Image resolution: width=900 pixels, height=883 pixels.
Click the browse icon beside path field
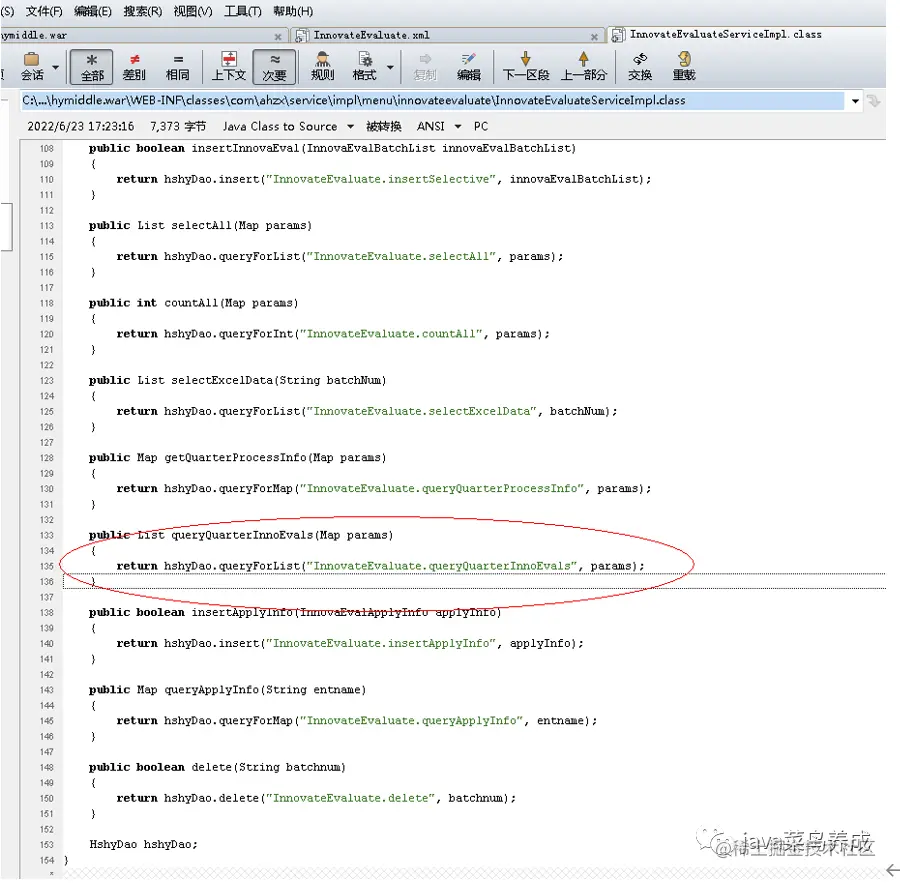click(874, 101)
